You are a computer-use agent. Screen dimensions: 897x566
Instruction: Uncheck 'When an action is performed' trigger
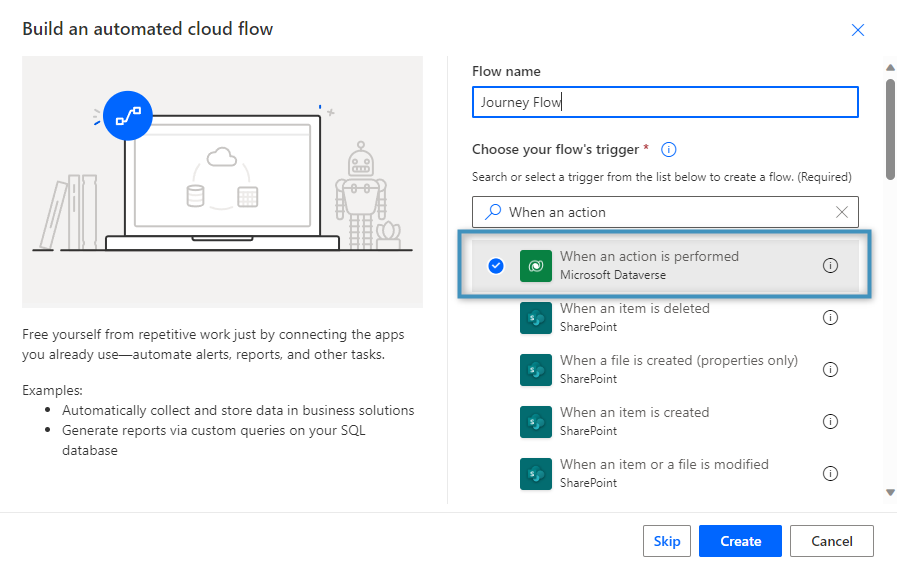496,266
